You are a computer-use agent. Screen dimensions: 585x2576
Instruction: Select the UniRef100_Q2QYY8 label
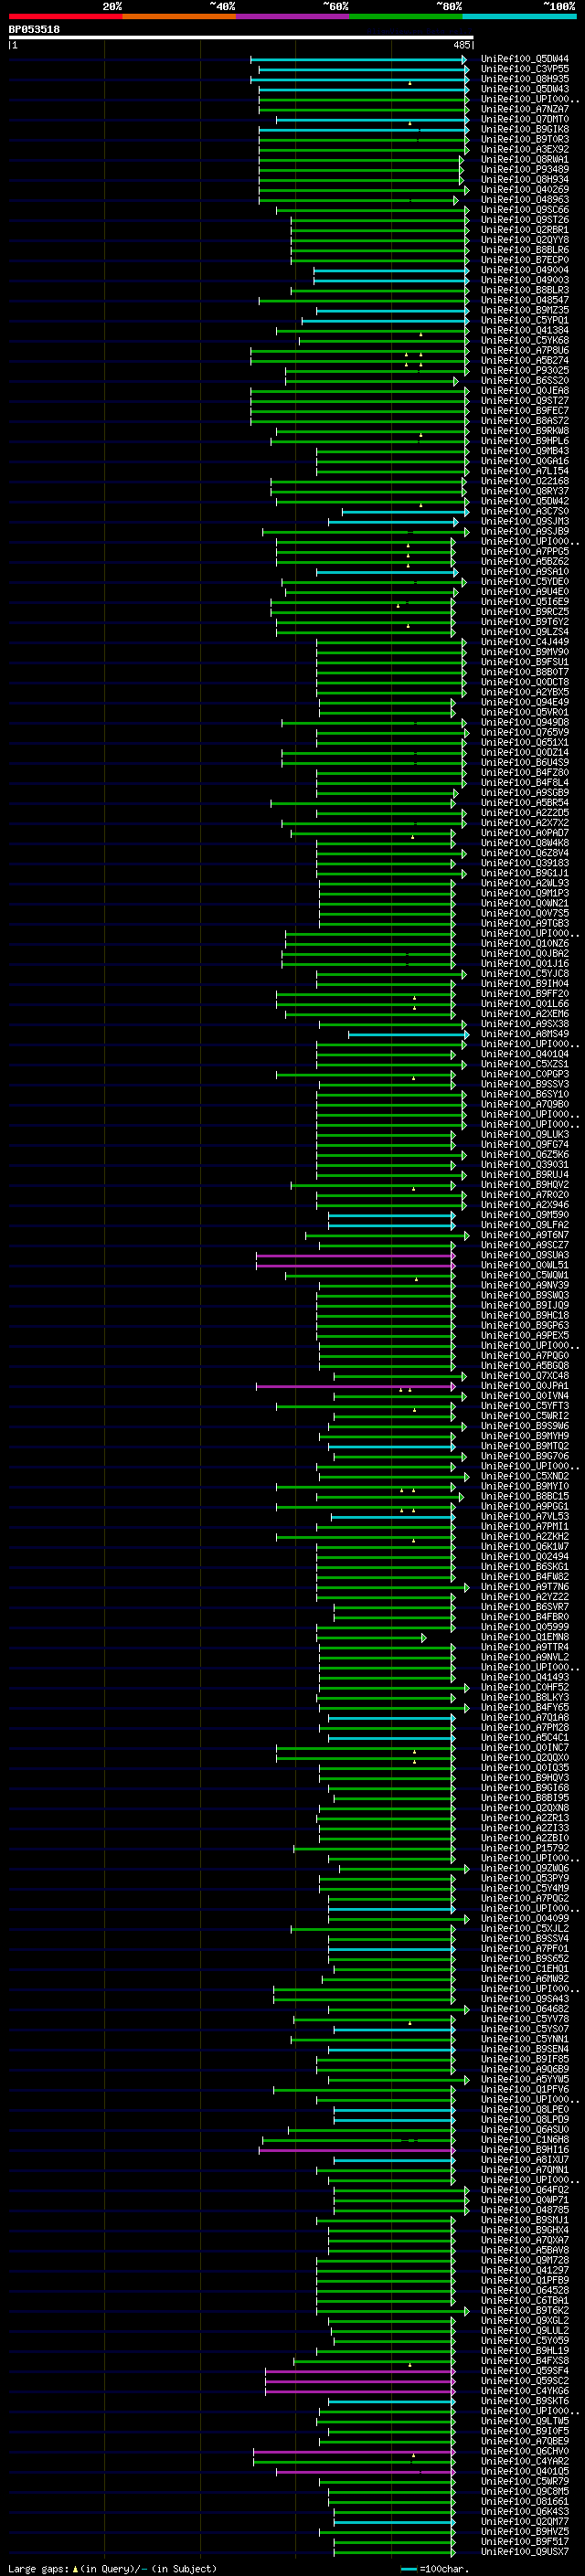coord(524,240)
